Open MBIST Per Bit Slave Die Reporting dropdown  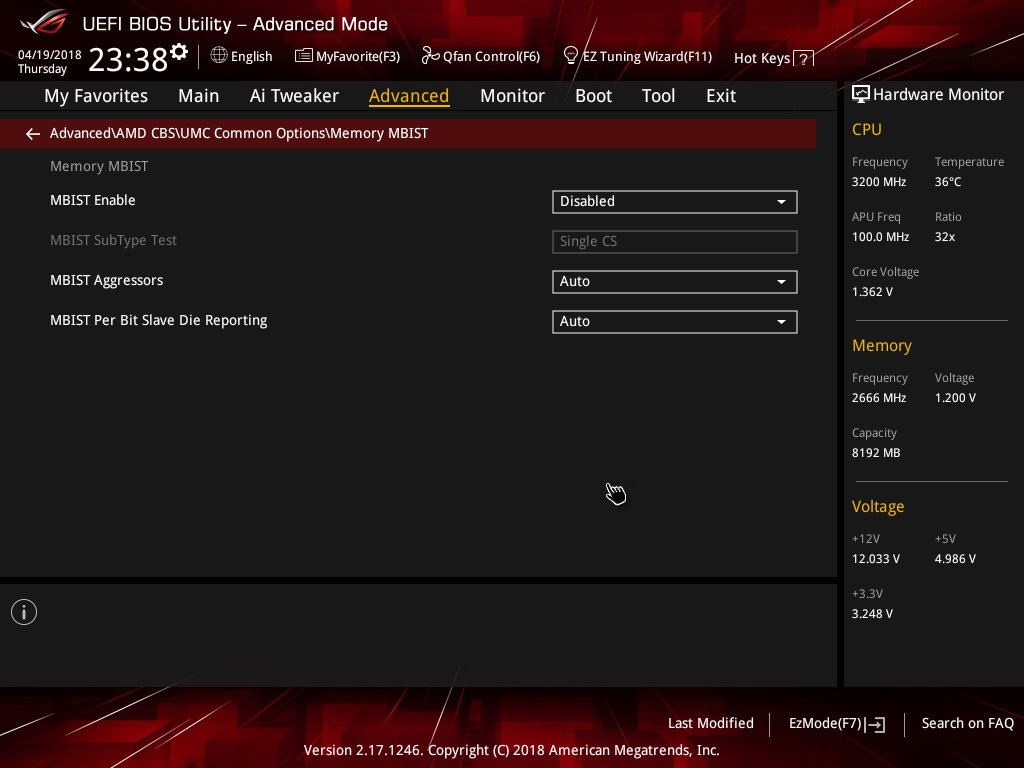pyautogui.click(x=675, y=321)
